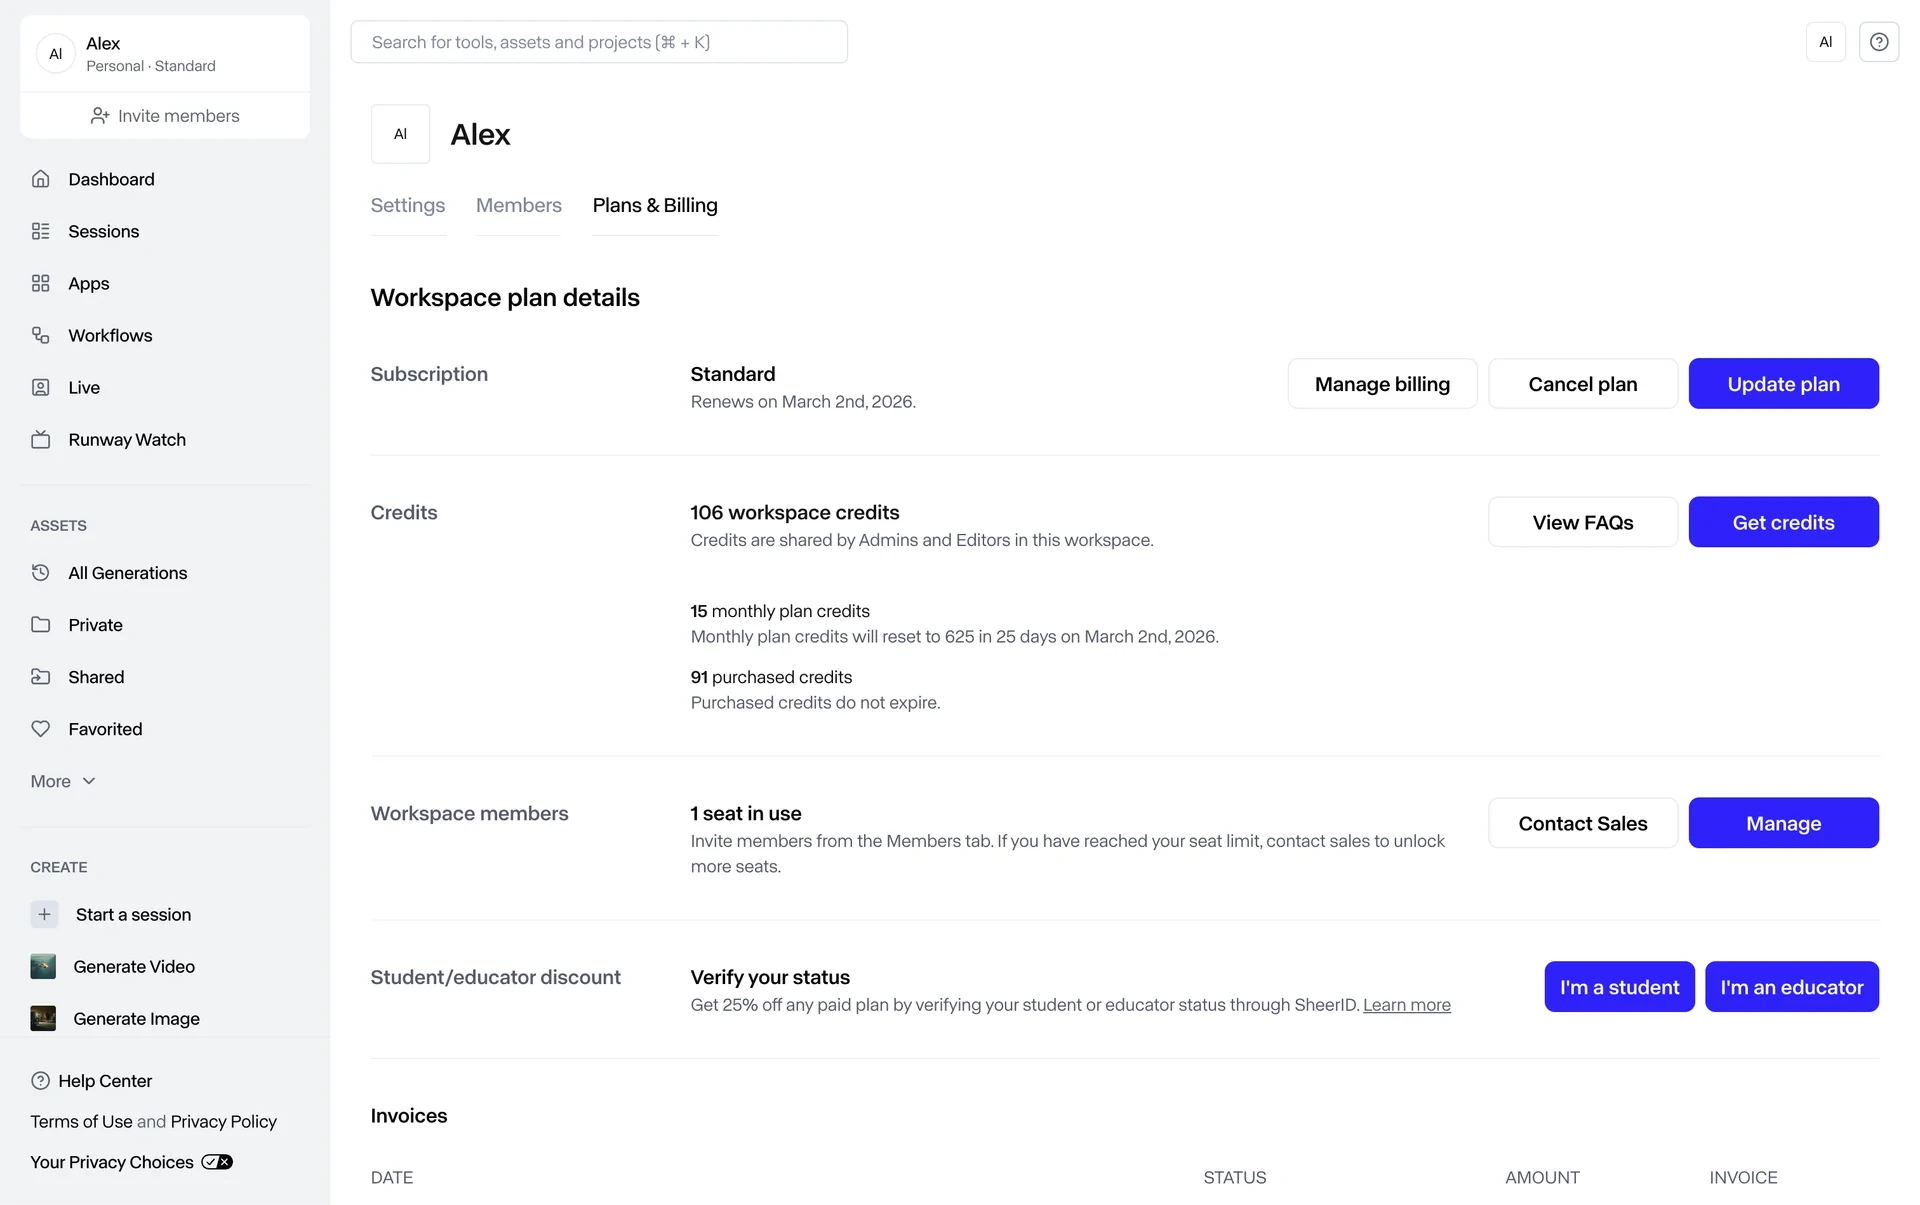Viewport: 1920px width, 1205px height.
Task: Click the Manage members button
Action: 1784,823
